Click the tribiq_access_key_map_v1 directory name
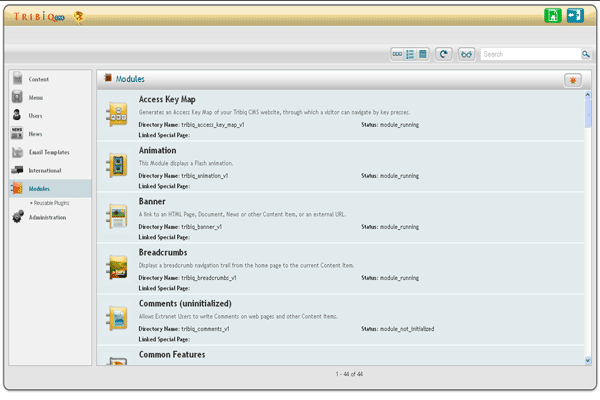Image resolution: width=600 pixels, height=400 pixels. coord(213,125)
